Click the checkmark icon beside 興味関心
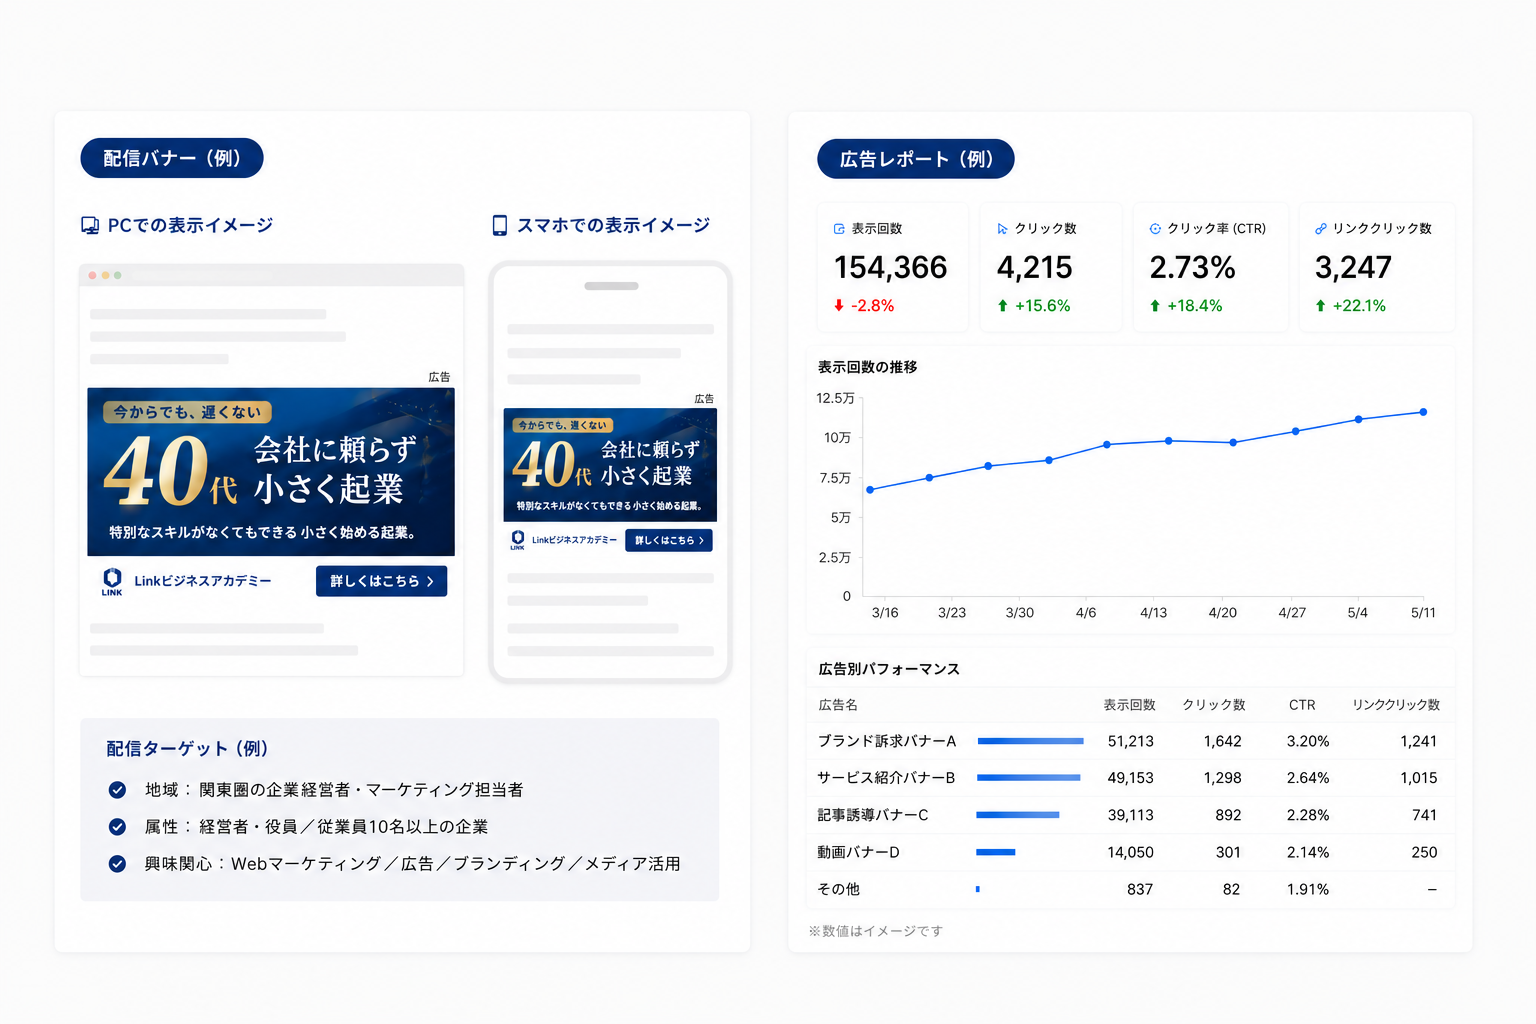 [117, 864]
